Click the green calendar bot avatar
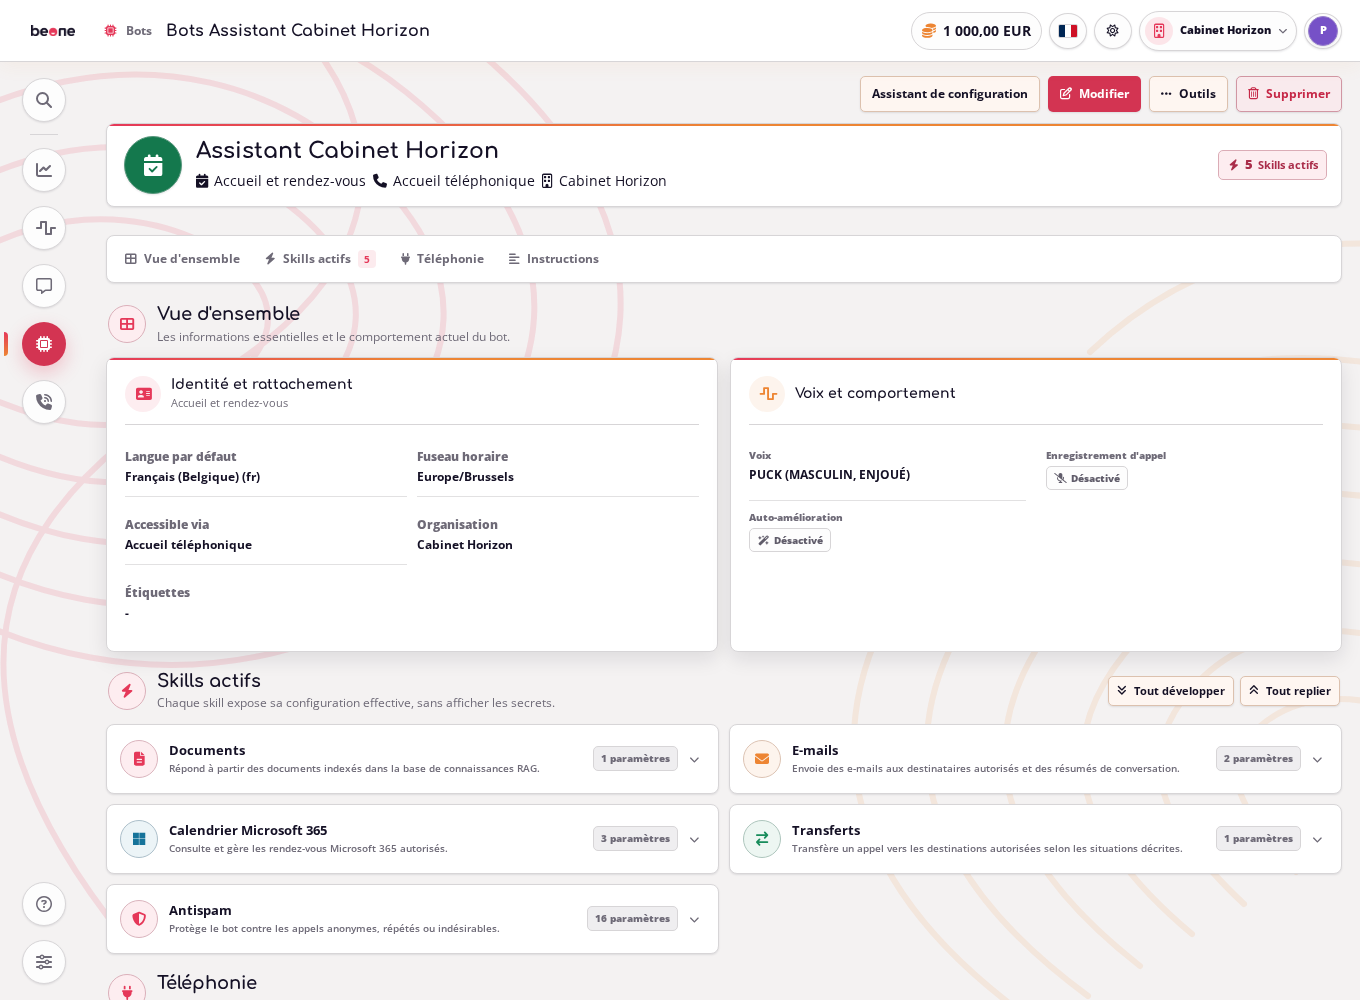This screenshot has height=1000, width=1360. (x=153, y=165)
